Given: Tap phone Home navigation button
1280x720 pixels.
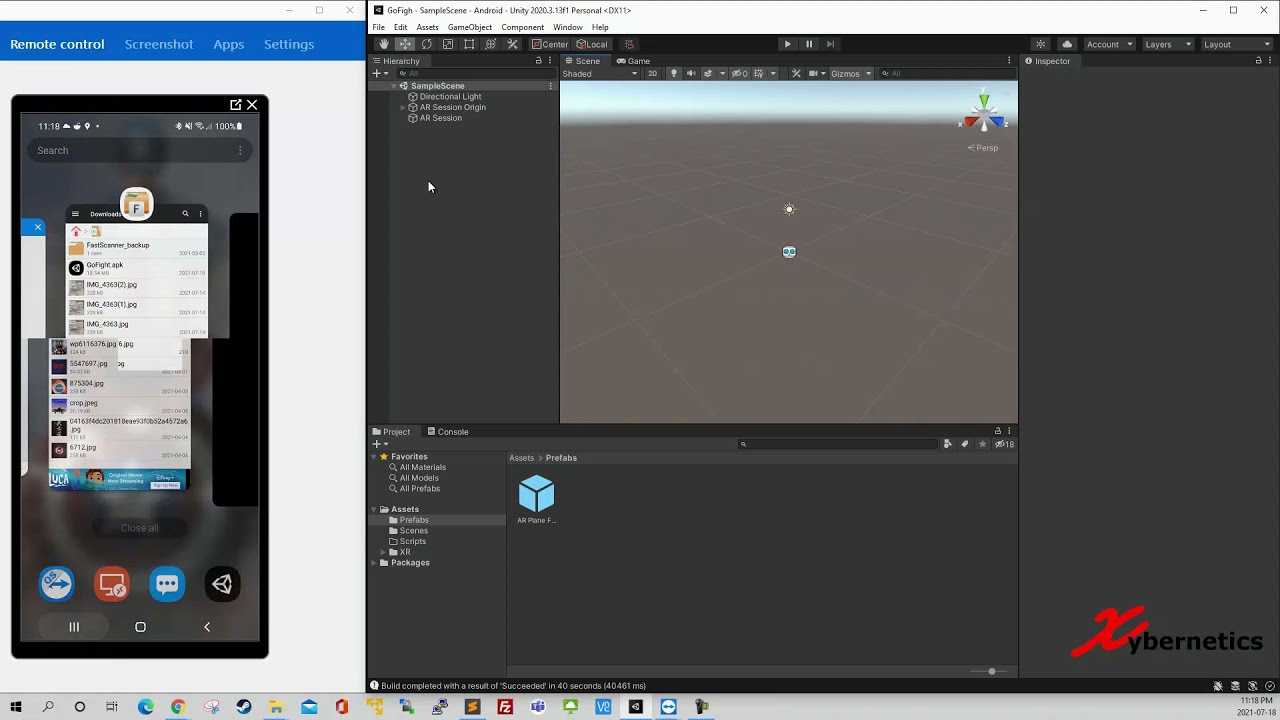Looking at the screenshot, I should [x=140, y=627].
